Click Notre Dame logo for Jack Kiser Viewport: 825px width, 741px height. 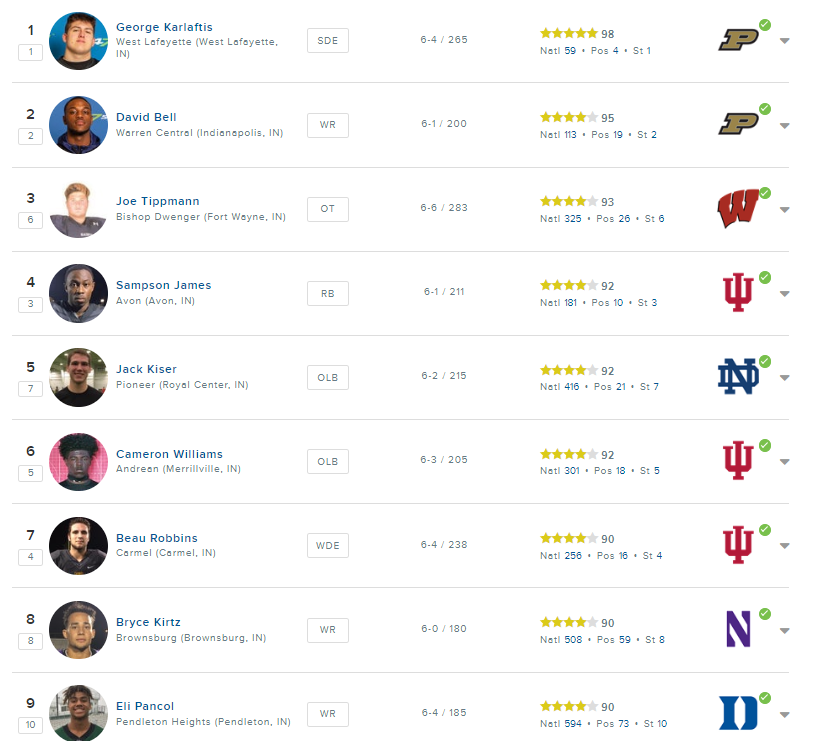(x=738, y=376)
